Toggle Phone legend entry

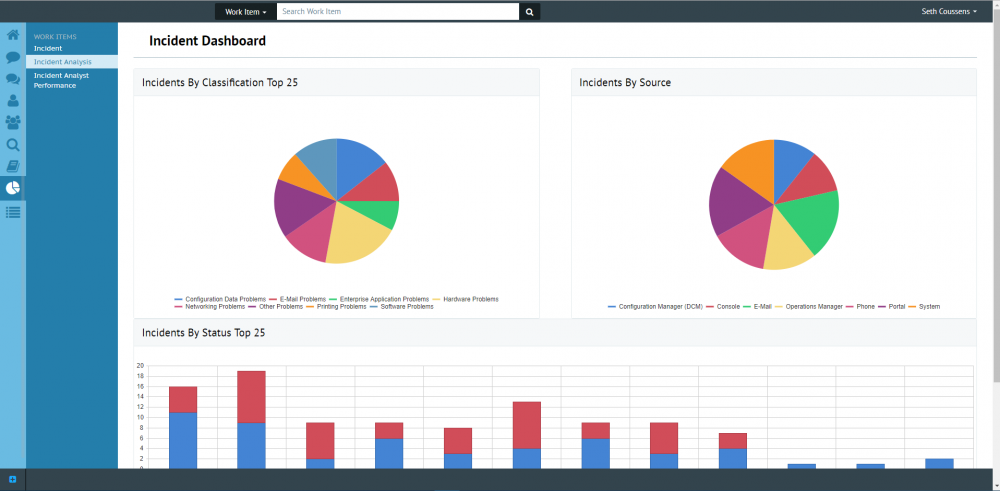coord(860,307)
